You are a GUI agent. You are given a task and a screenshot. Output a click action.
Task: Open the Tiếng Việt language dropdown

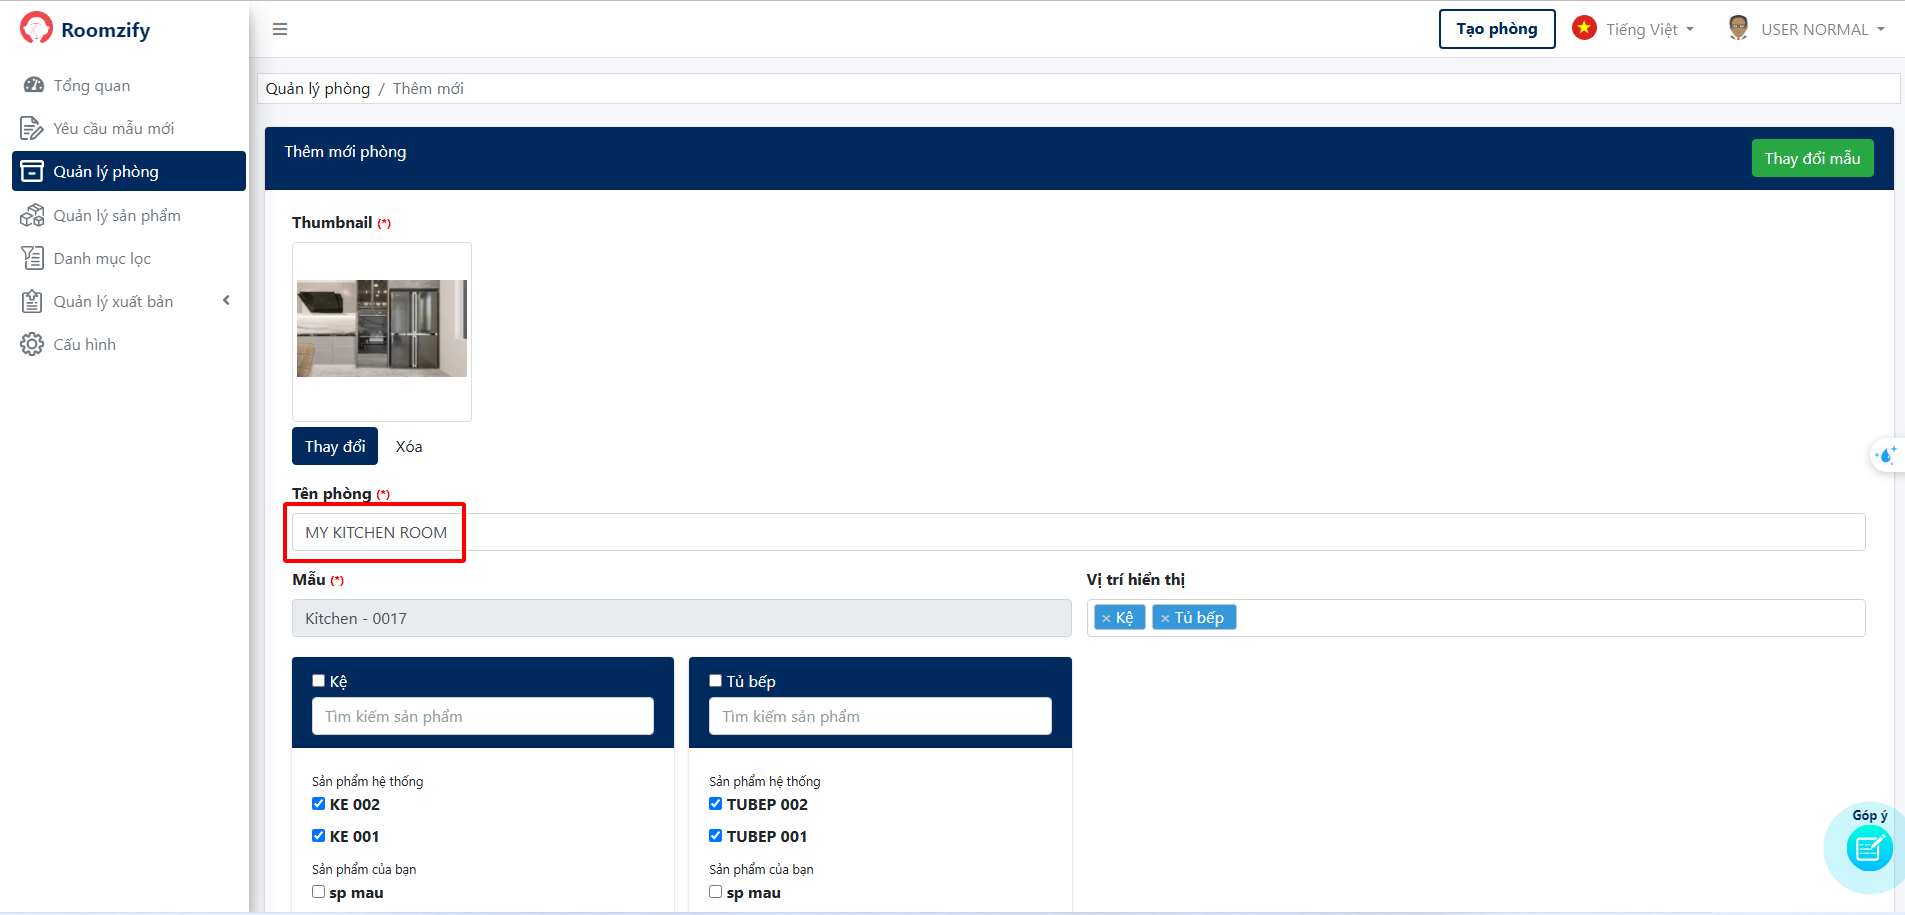[x=1634, y=29]
